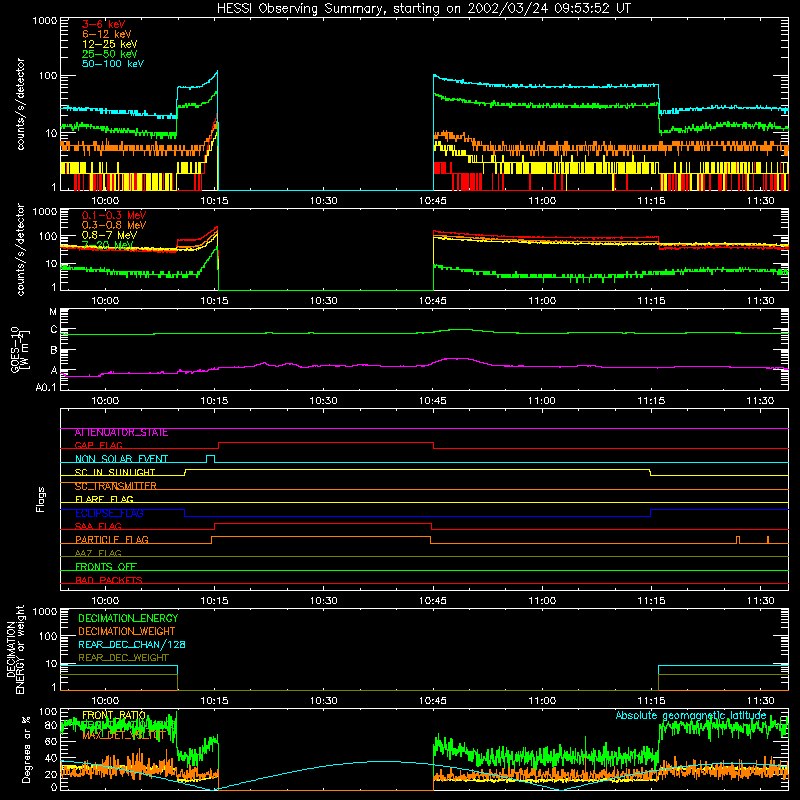Image resolution: width=800 pixels, height=800 pixels.
Task: Click the "NON_SOLAR_EVENT" flag label
Action: coord(121,459)
